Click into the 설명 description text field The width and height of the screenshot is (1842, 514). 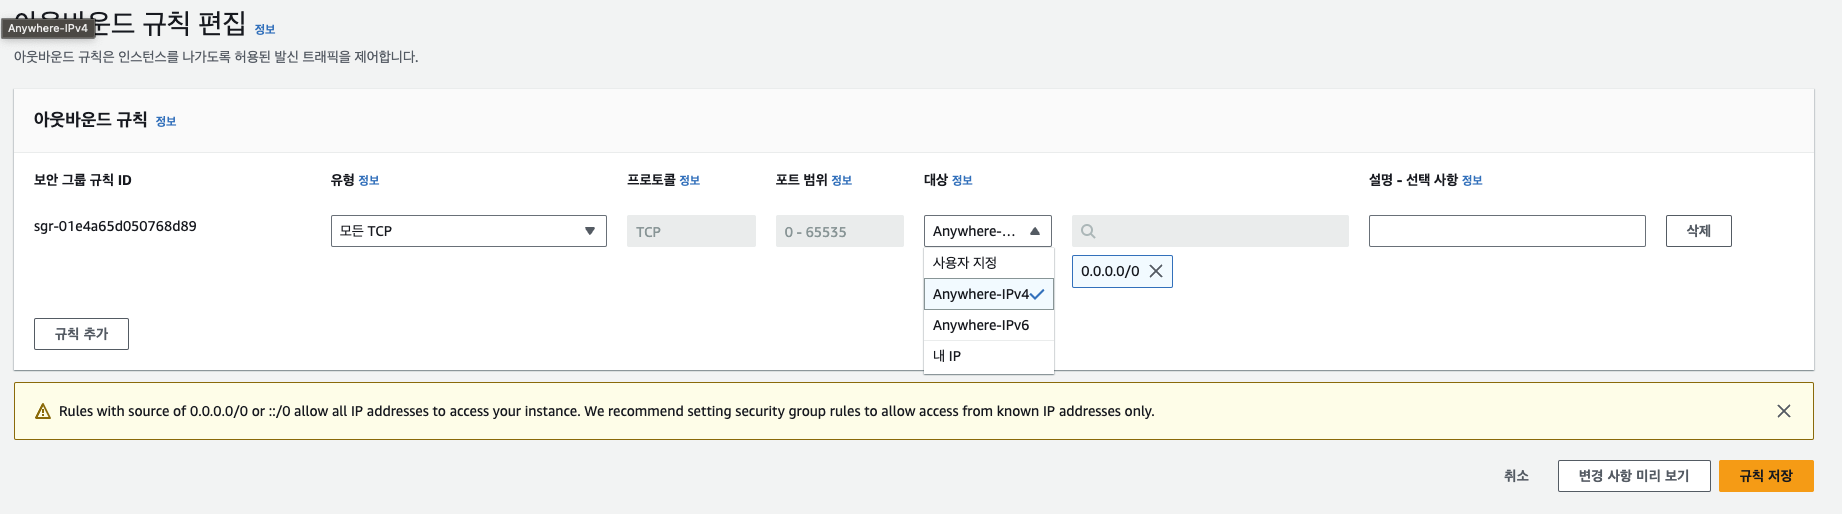point(1506,231)
